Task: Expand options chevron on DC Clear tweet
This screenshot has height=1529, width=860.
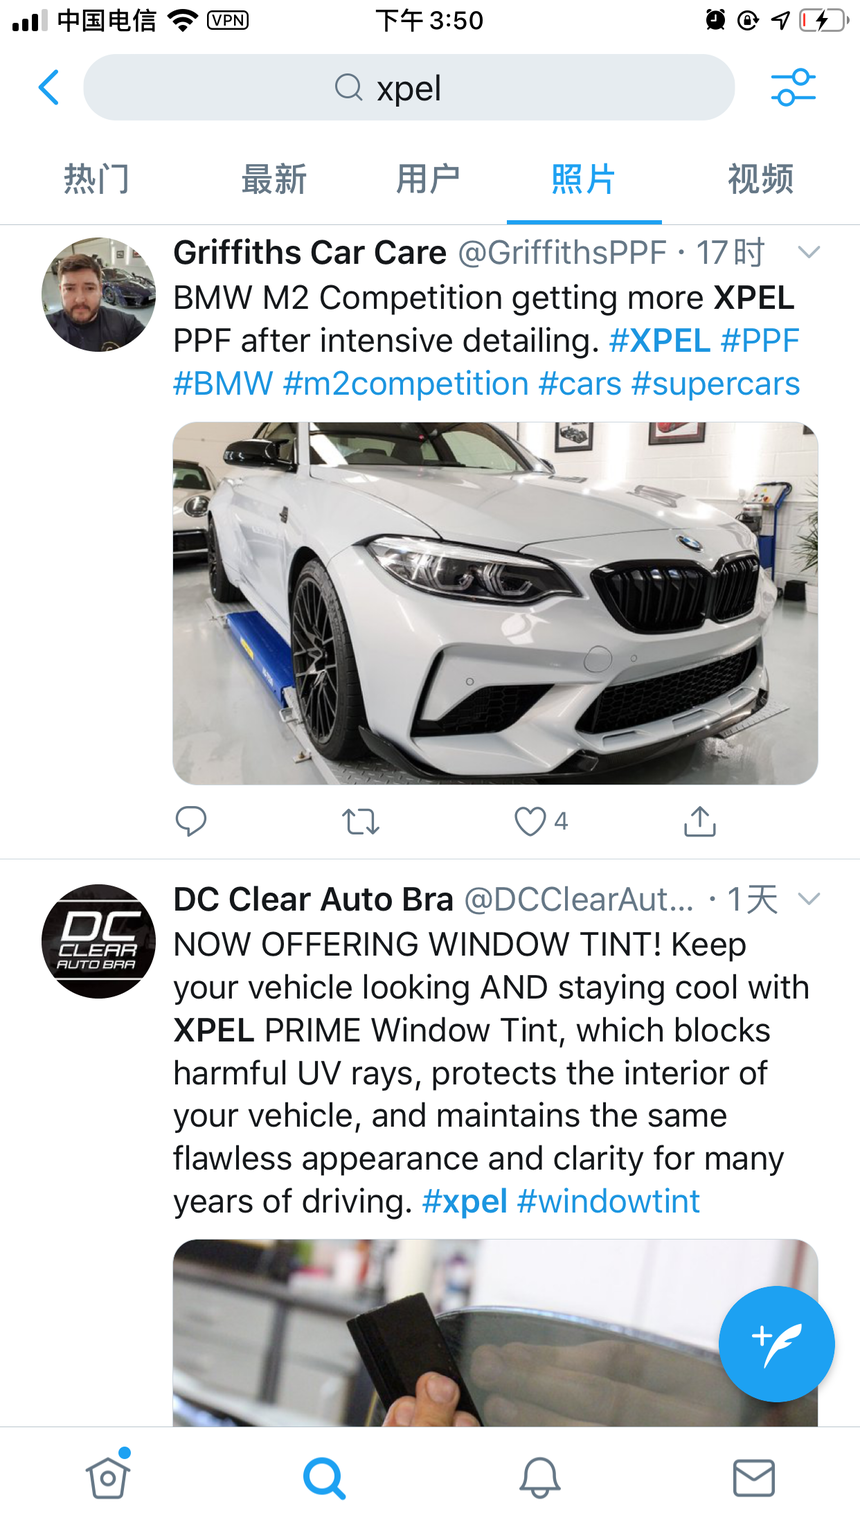Action: click(x=809, y=899)
